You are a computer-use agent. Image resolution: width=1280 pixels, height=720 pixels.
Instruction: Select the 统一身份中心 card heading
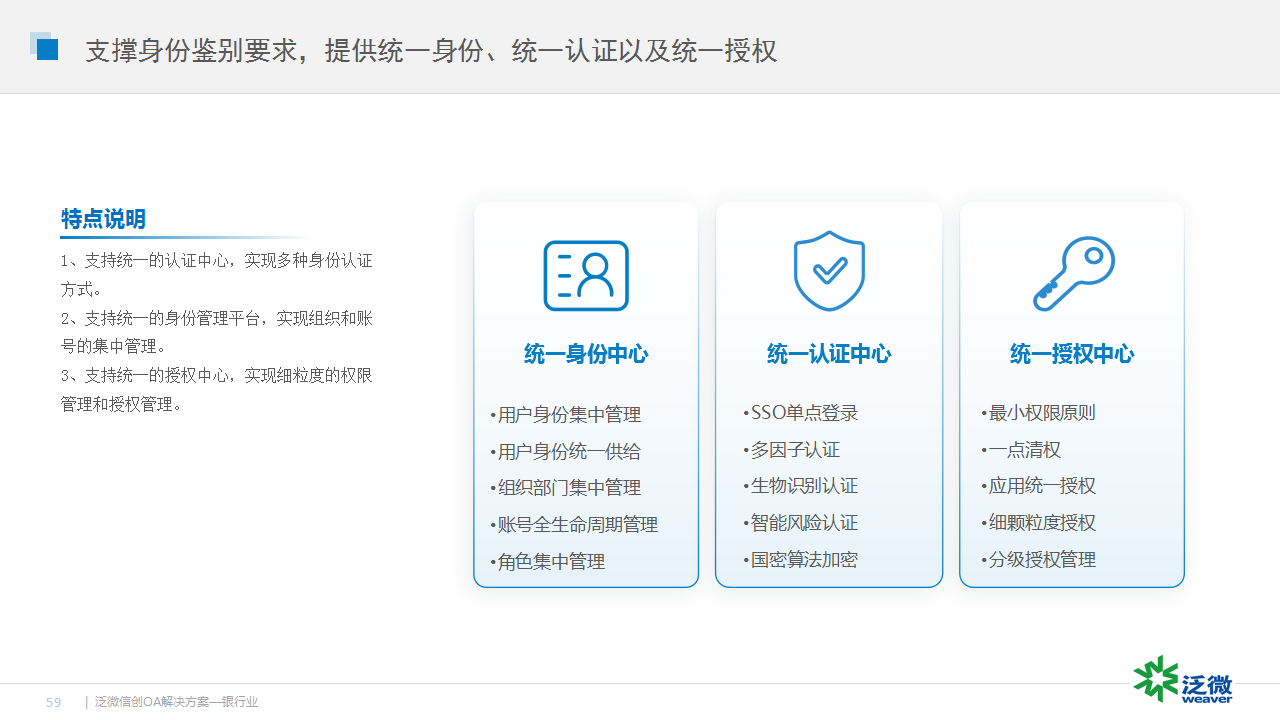pyautogui.click(x=586, y=354)
